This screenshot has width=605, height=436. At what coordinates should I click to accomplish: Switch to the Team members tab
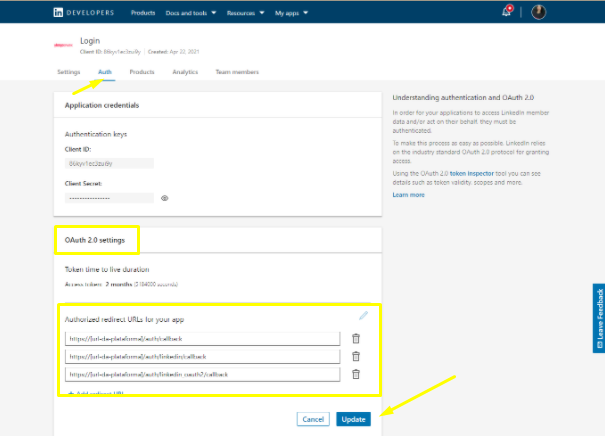237,72
